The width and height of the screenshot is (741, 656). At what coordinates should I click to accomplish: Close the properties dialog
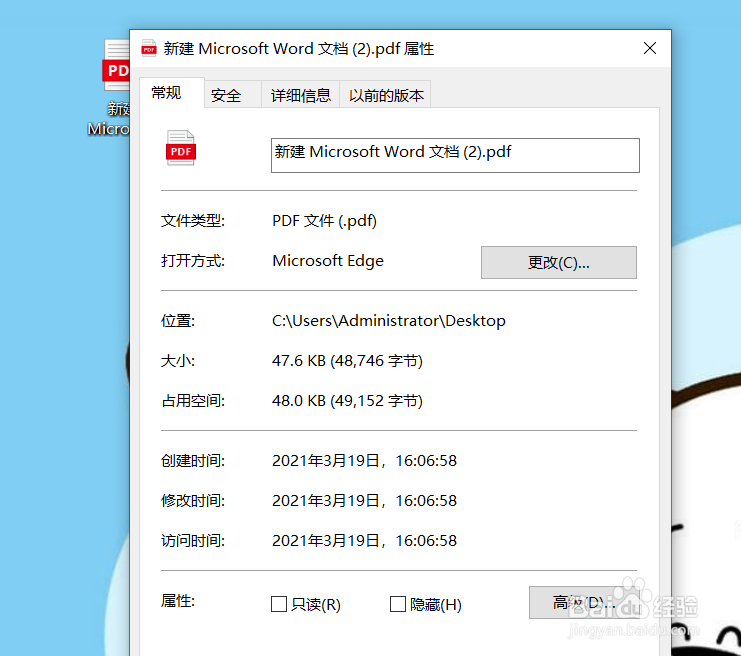(x=650, y=48)
